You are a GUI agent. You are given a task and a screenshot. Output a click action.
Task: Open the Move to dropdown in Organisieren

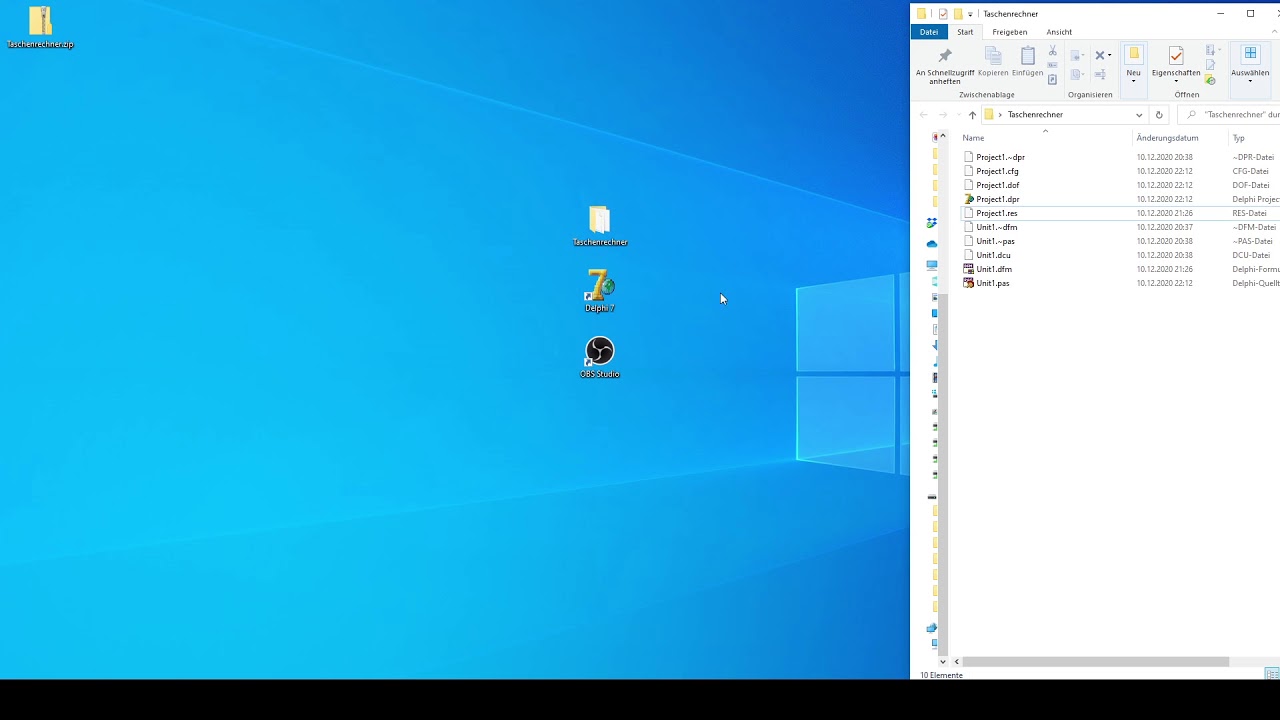(1076, 56)
